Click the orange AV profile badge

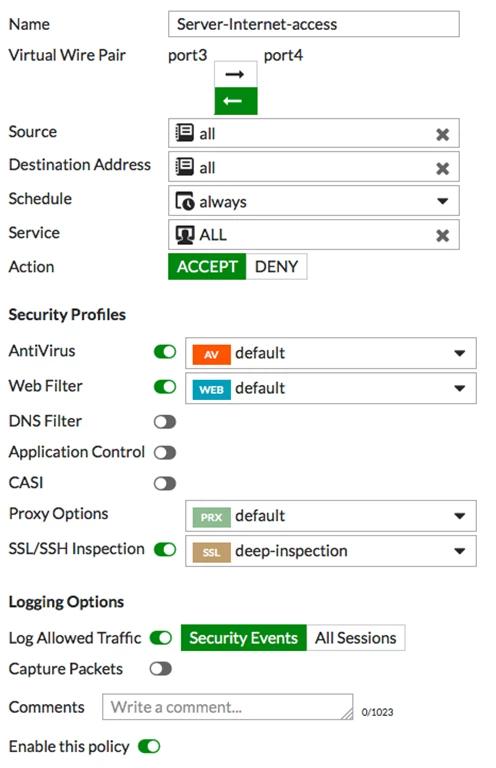point(212,354)
